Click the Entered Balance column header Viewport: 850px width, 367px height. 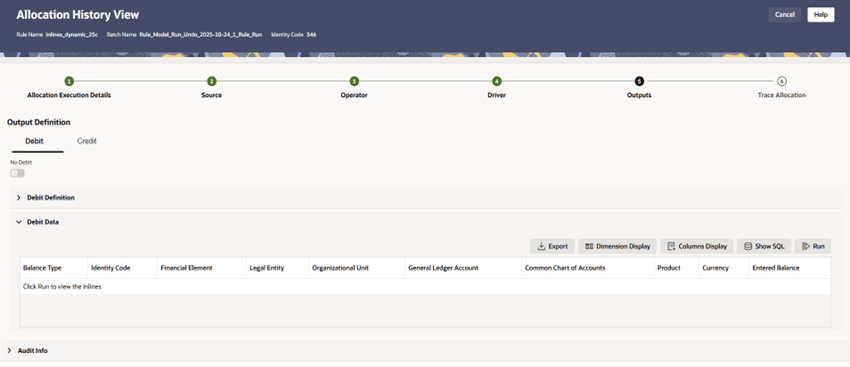pyautogui.click(x=789, y=268)
